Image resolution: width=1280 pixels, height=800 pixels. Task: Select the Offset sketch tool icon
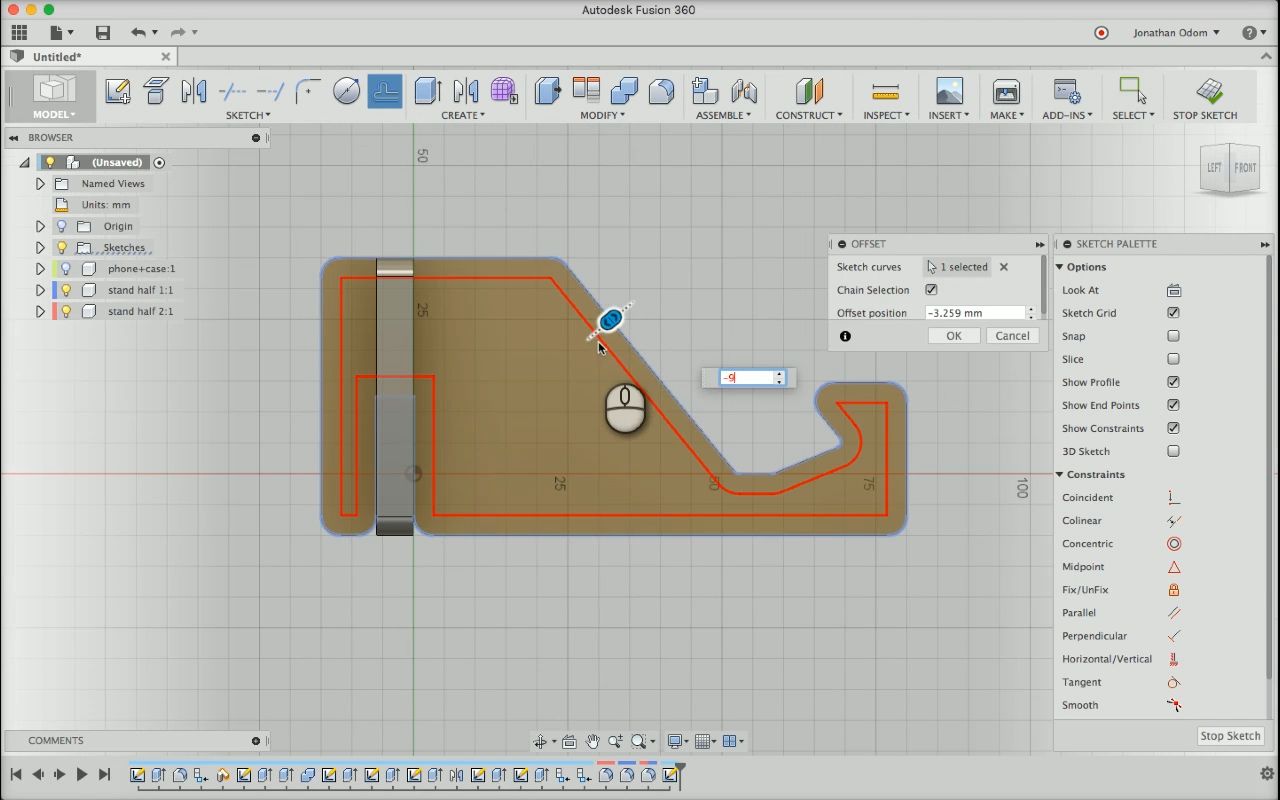coord(385,92)
